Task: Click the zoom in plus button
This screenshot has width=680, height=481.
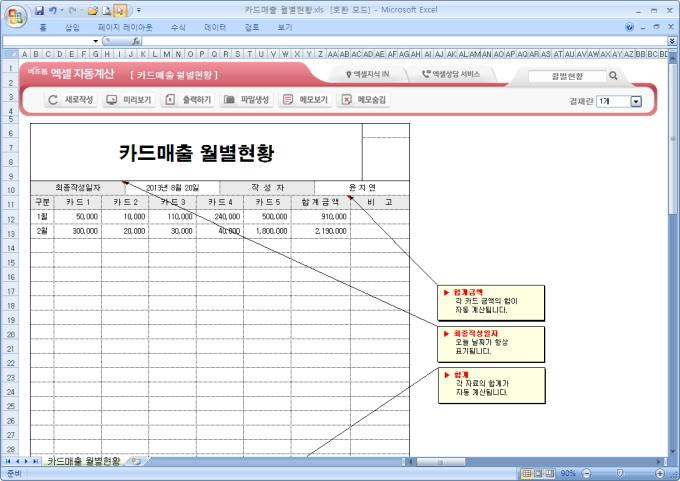Action: coord(660,473)
